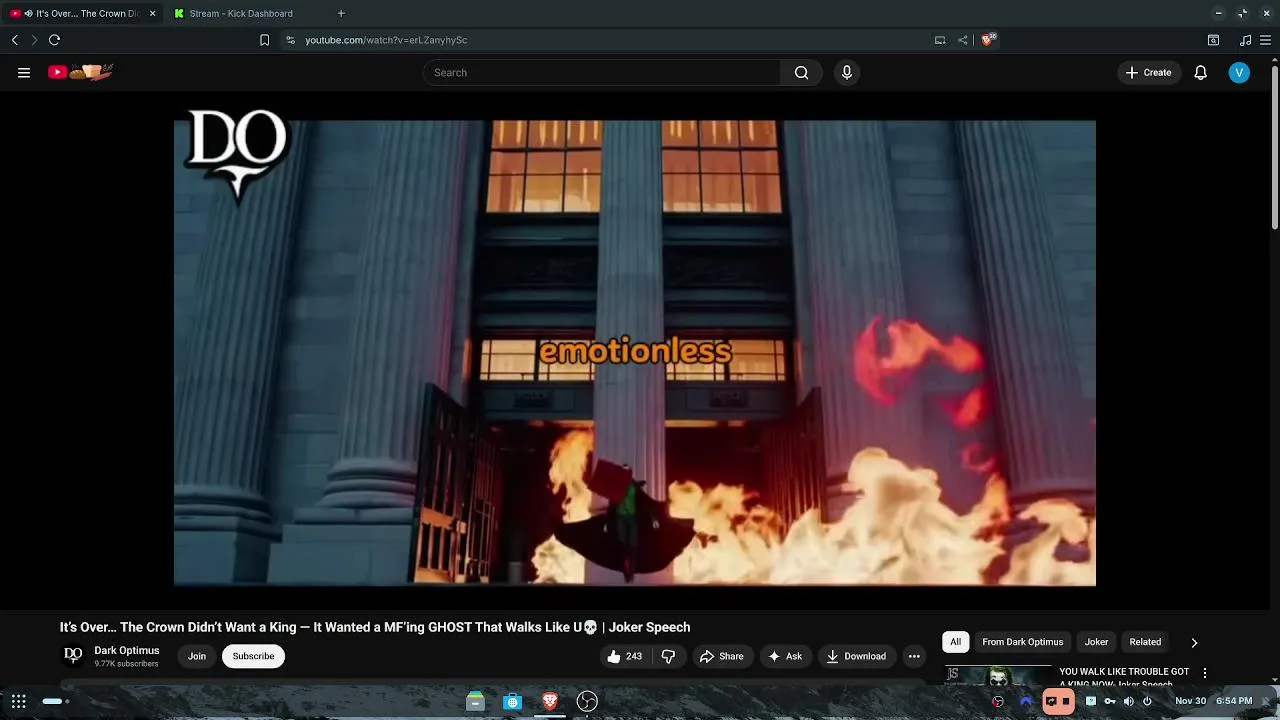
Task: Open the account avatar menu
Action: (1239, 72)
